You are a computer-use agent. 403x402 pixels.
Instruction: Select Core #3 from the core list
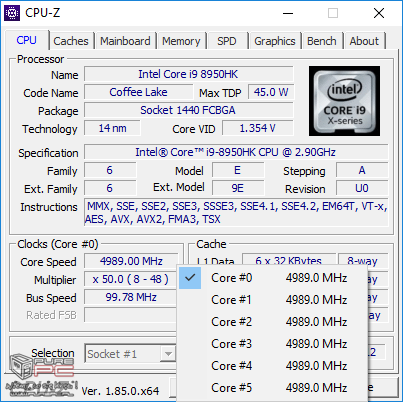273,344
